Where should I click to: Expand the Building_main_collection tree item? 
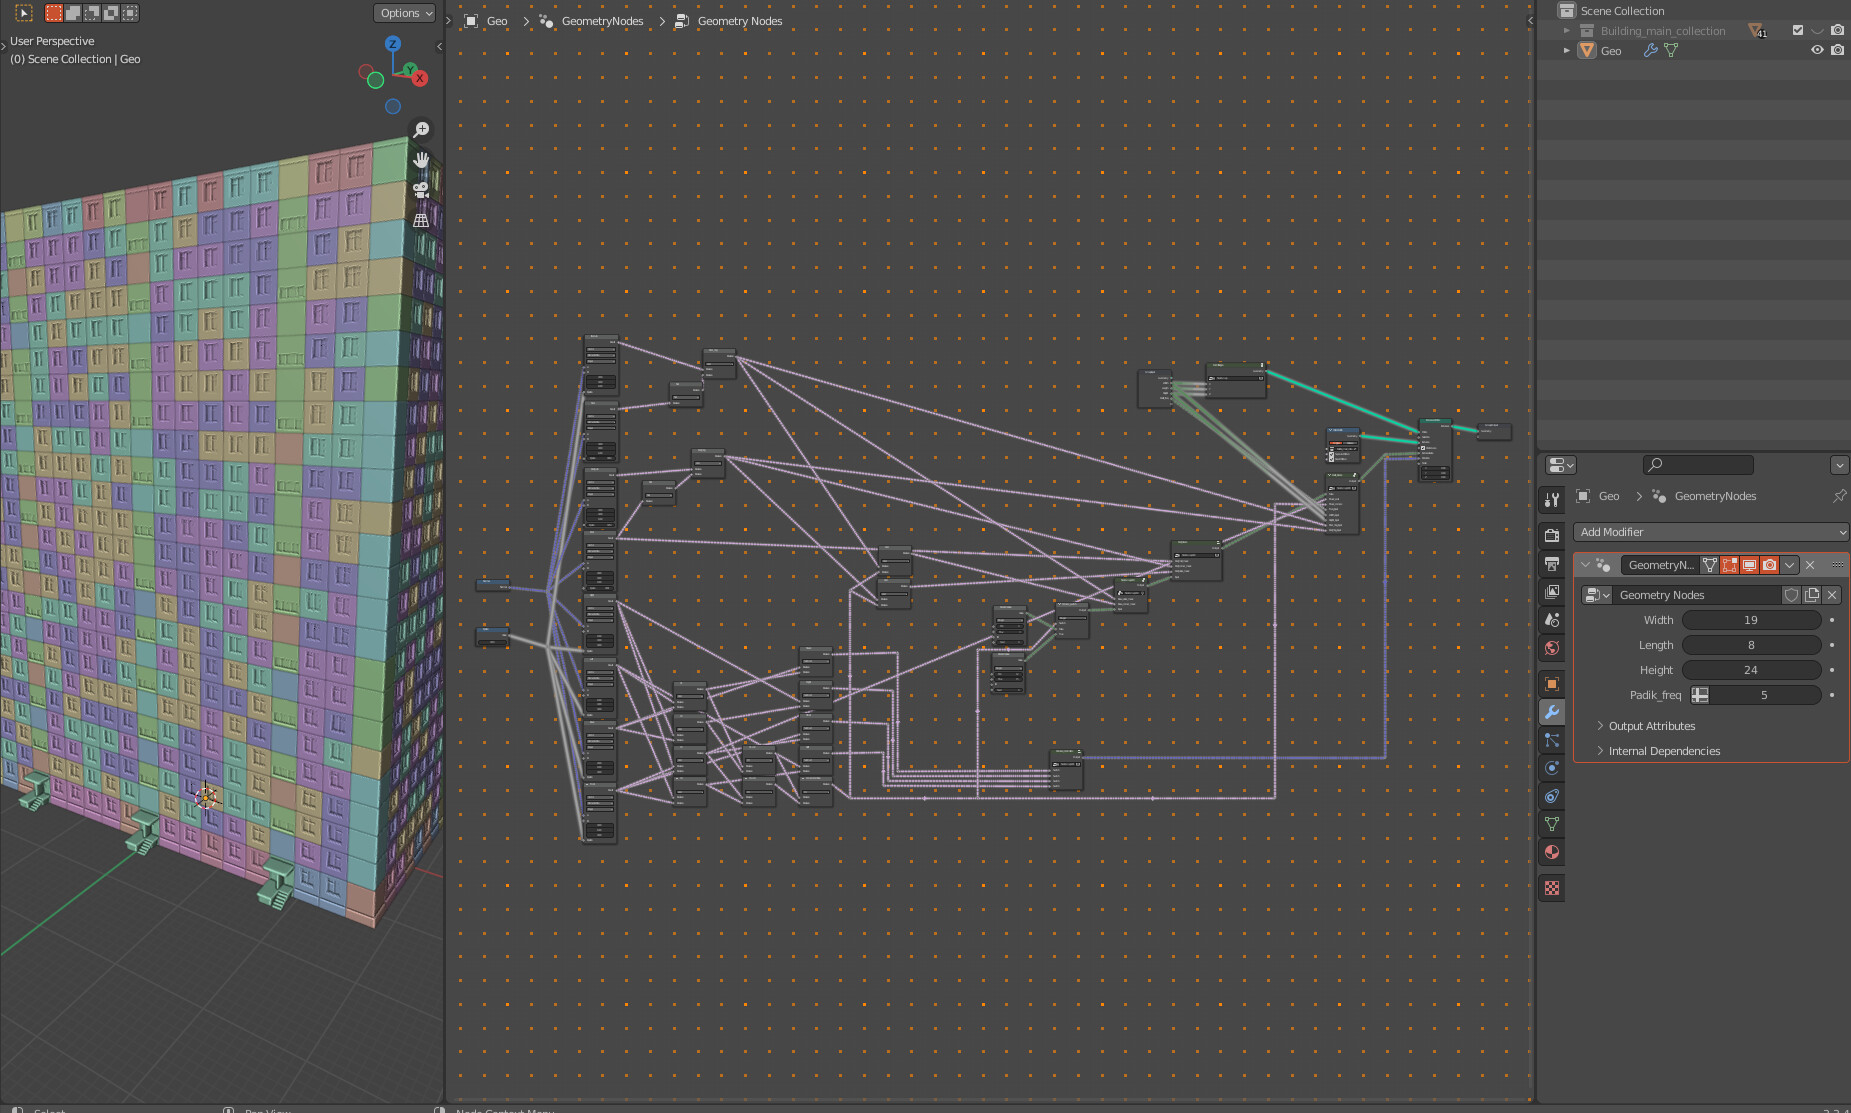click(x=1565, y=30)
